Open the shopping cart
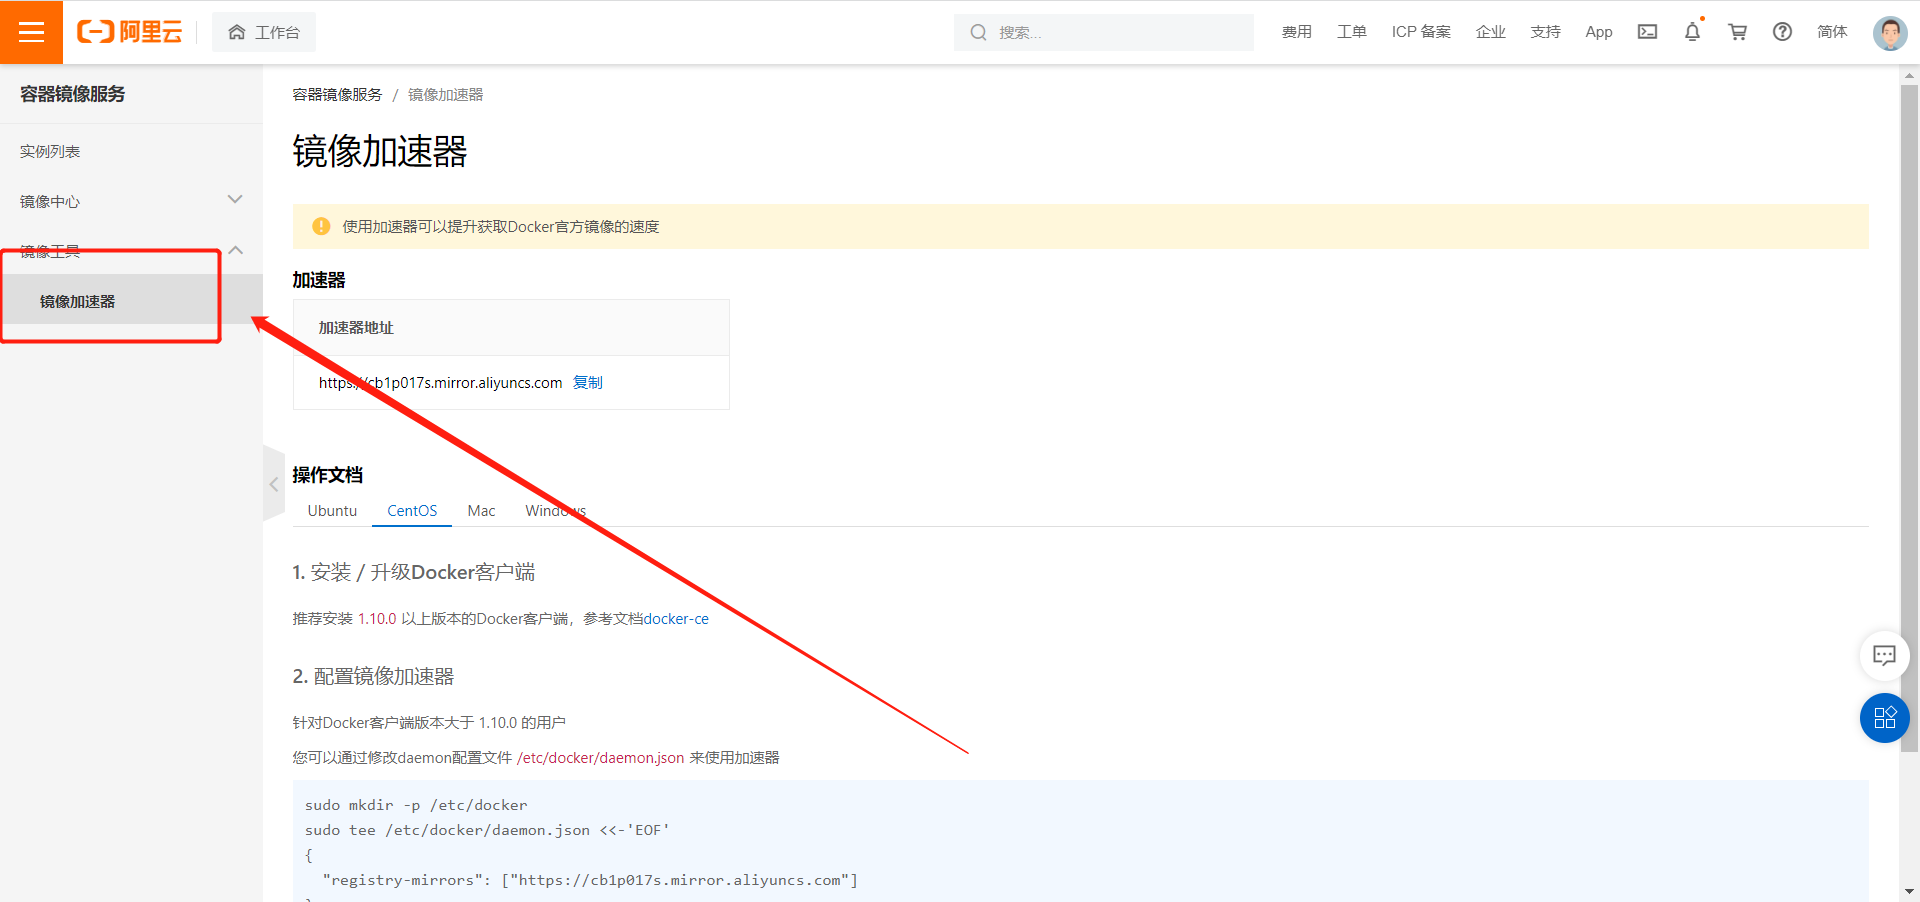Screen dimensions: 1920x902 click(1737, 32)
